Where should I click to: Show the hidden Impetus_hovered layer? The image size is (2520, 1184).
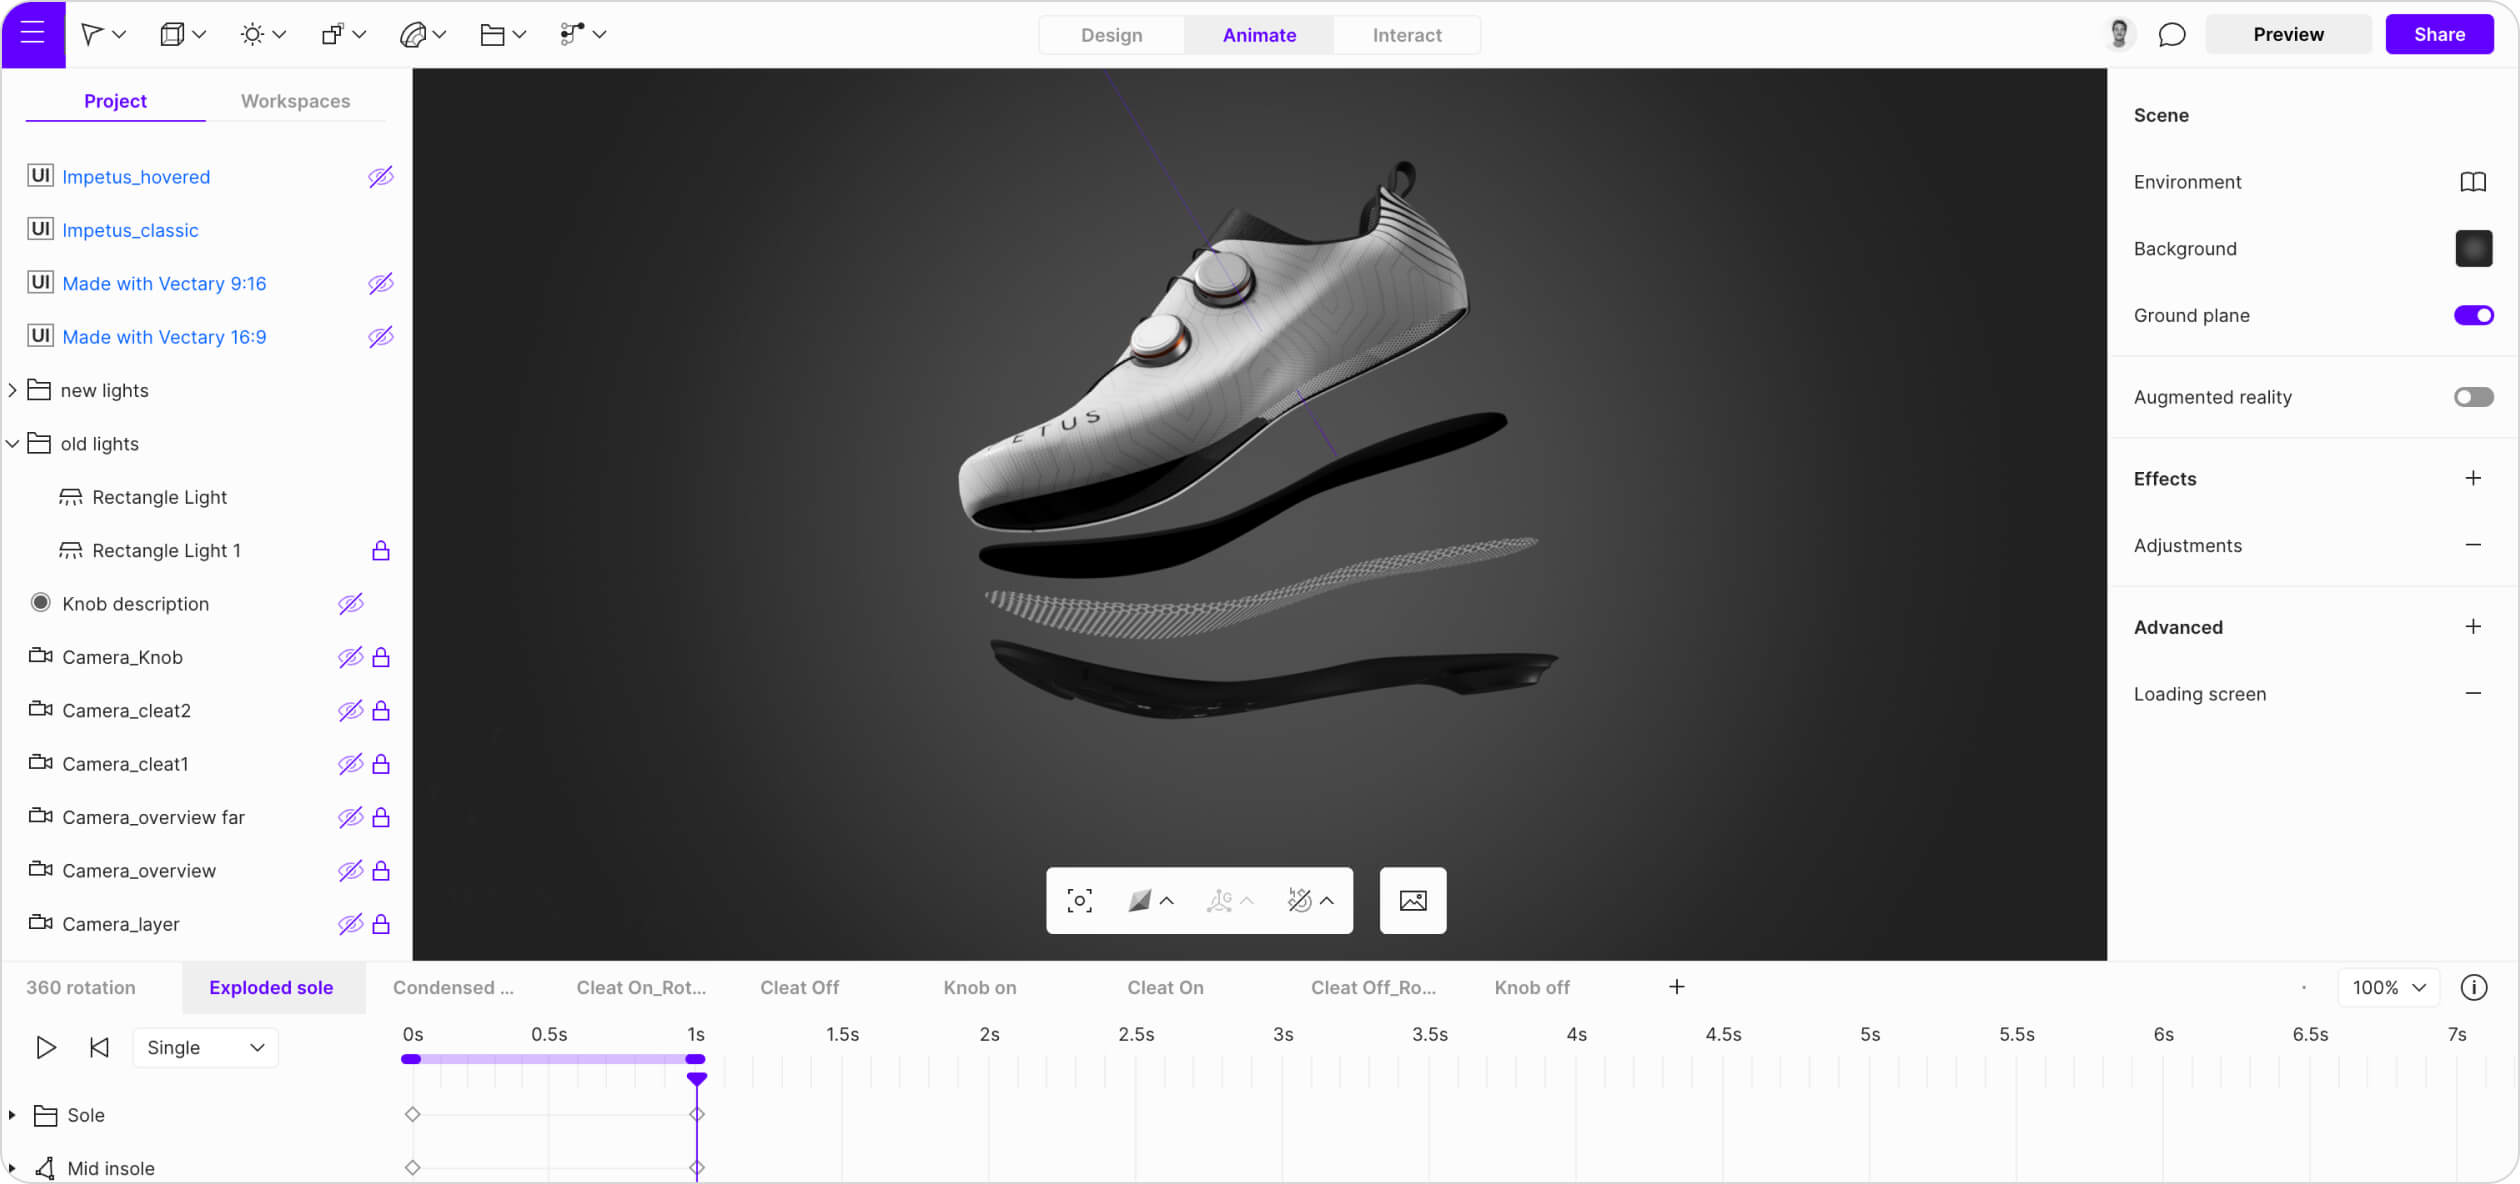point(381,176)
